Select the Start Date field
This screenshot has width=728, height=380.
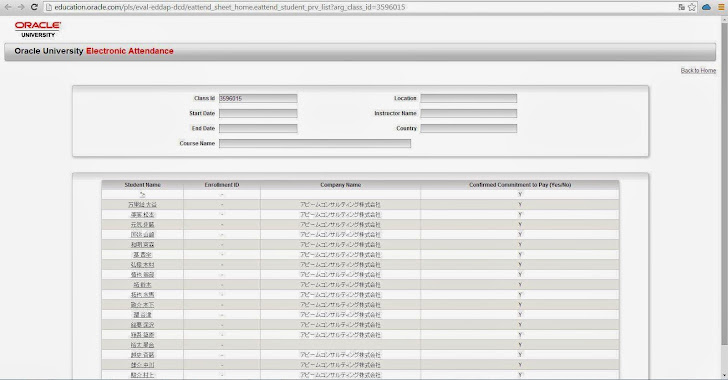(258, 113)
